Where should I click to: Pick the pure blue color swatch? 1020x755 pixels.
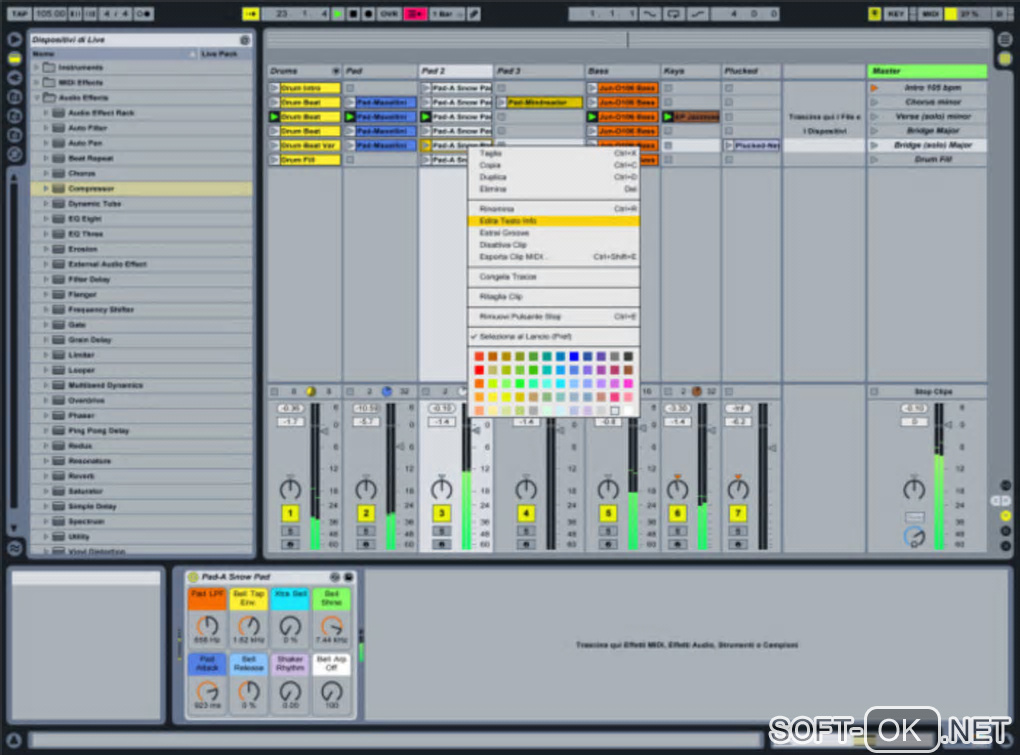[574, 356]
